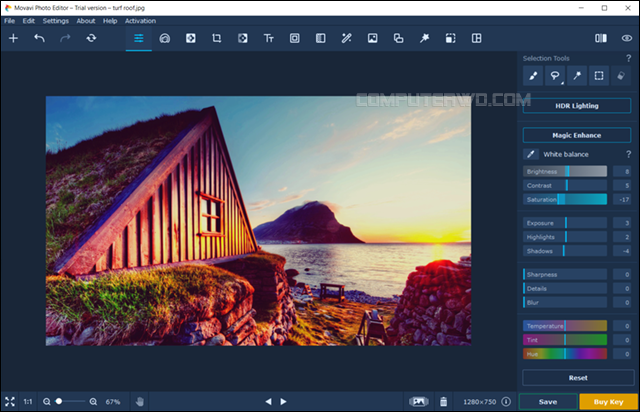This screenshot has width=640, height=412.
Task: Select the Hand pan tool
Action: click(x=140, y=402)
